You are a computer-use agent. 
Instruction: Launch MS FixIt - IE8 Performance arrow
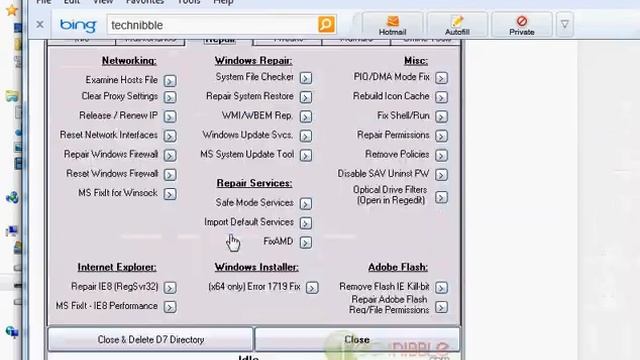pos(170,307)
